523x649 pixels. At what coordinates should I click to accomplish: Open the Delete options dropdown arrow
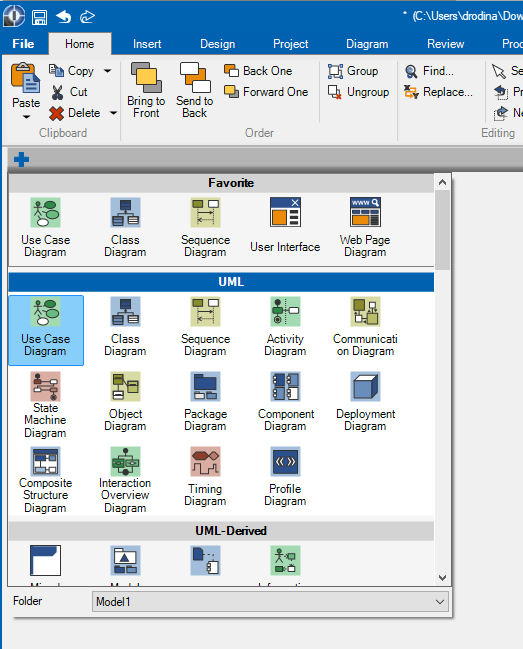113,113
